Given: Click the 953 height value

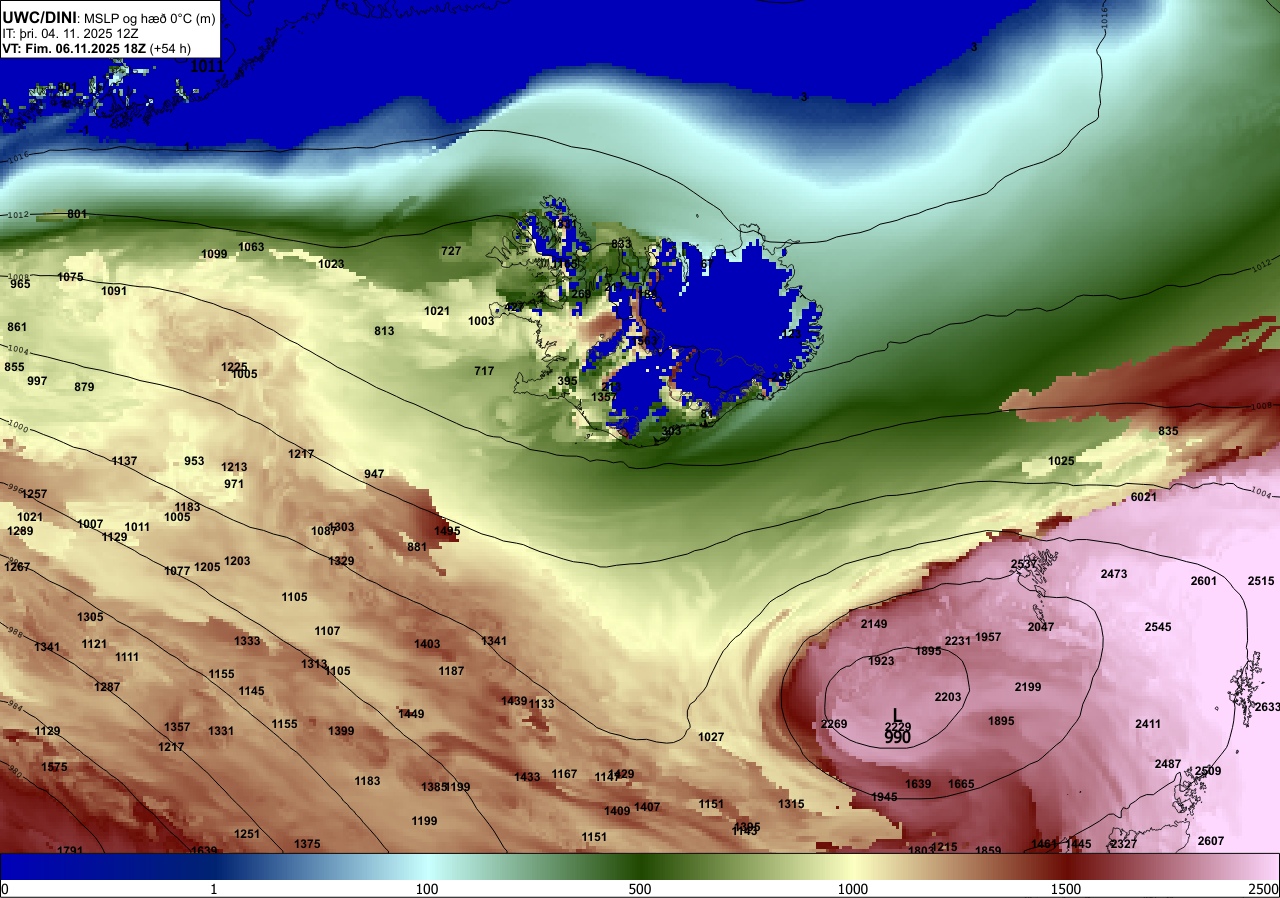Looking at the screenshot, I should point(194,461).
